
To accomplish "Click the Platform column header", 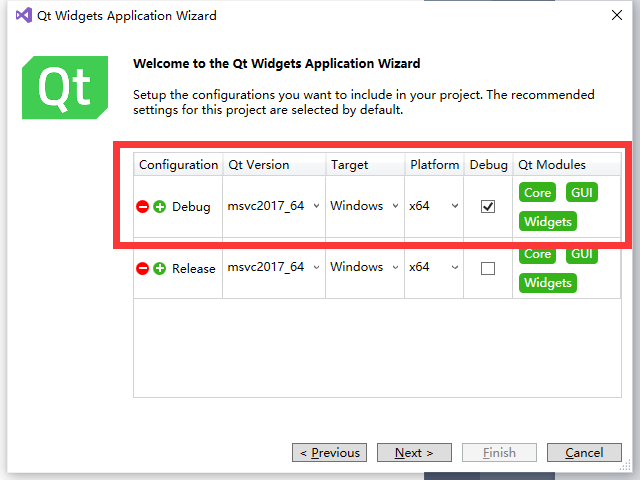I will (x=434, y=164).
